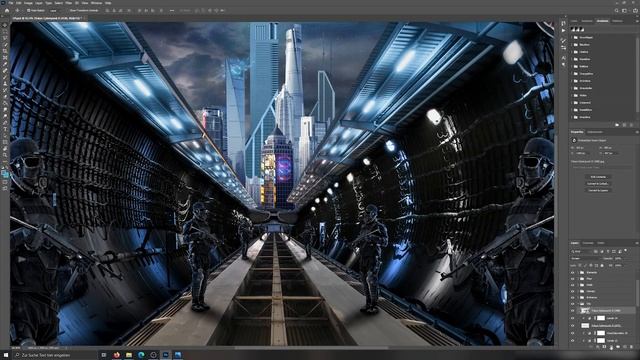The image size is (640, 360).
Task: Open the layer blend mode dropdown
Action: (584, 258)
